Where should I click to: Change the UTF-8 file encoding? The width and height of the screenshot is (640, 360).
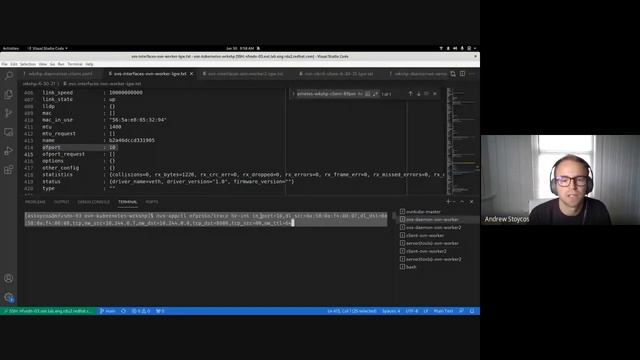pyautogui.click(x=411, y=311)
